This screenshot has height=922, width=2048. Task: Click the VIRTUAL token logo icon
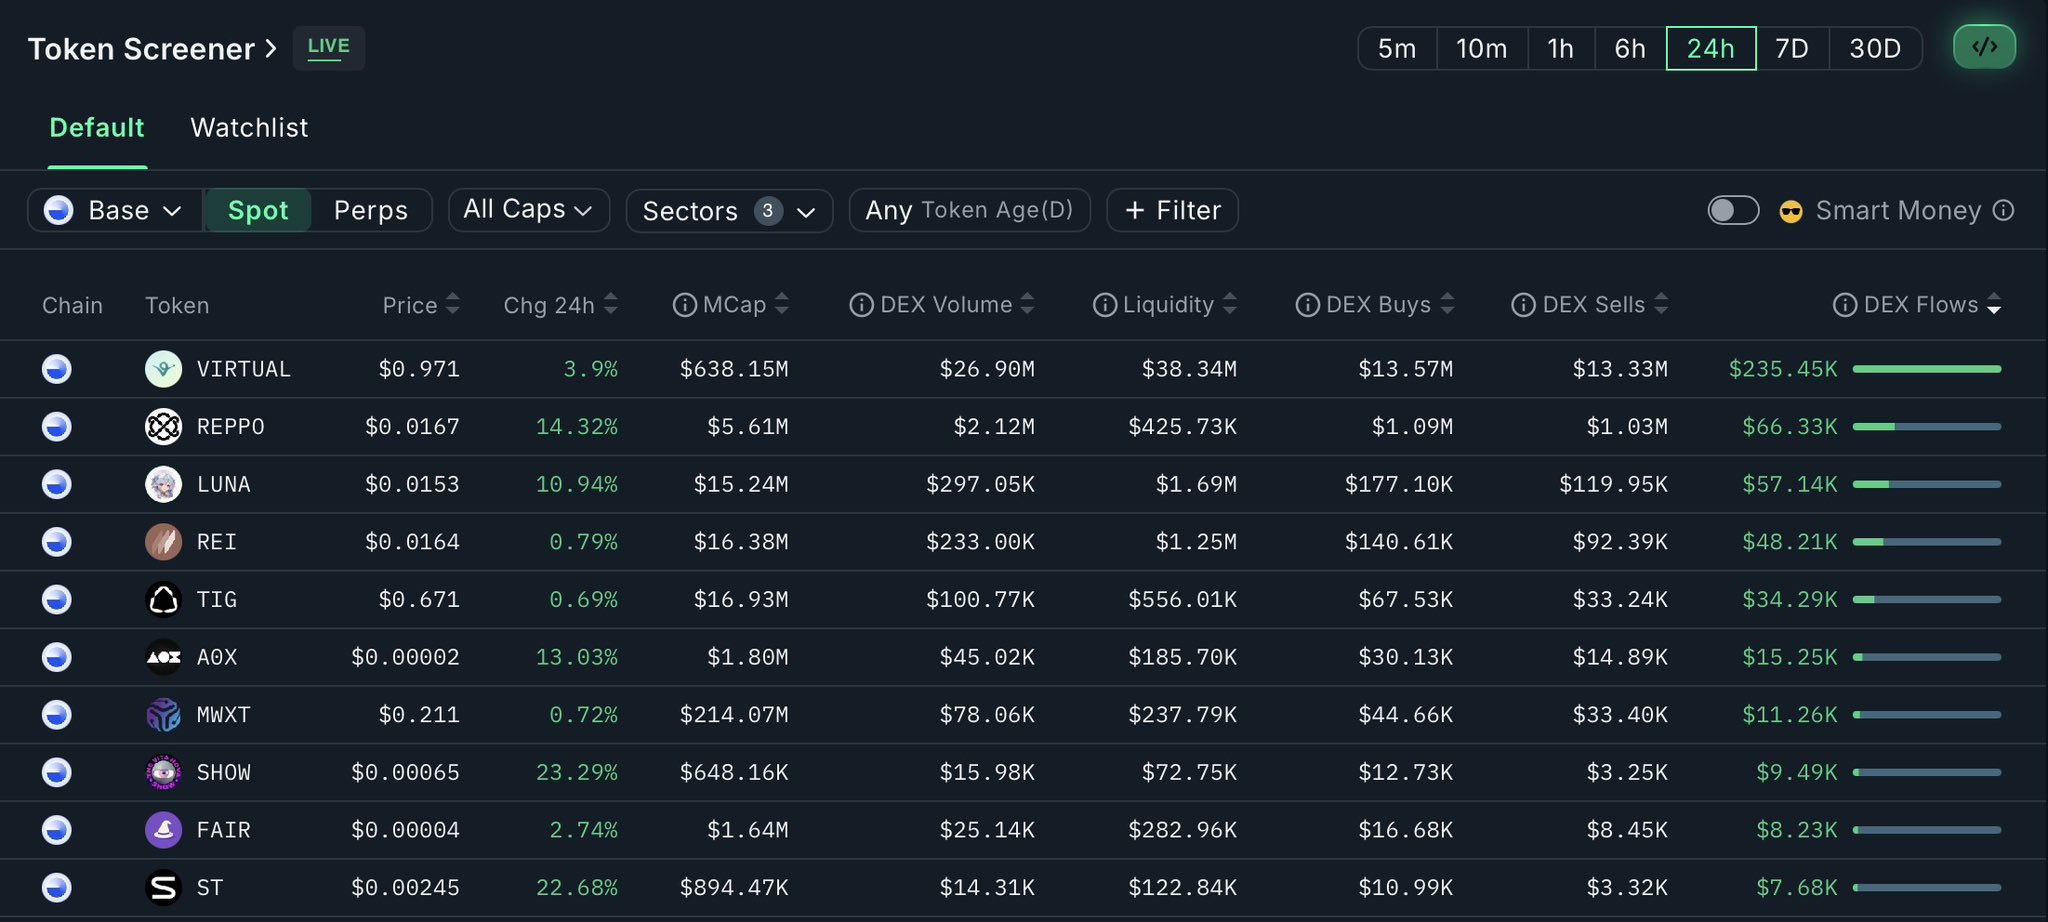163,369
